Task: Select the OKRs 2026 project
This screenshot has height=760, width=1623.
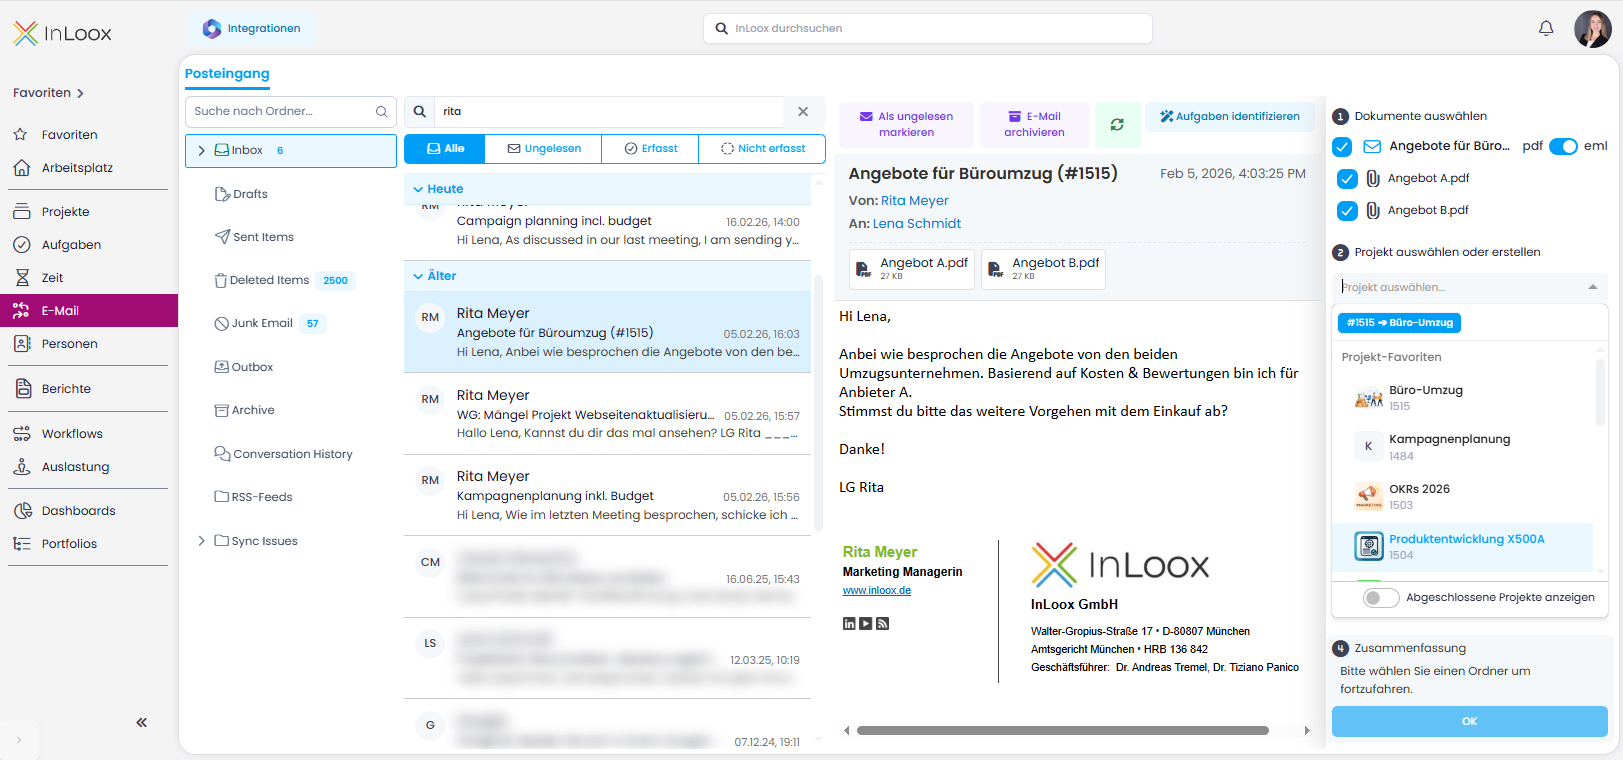Action: (1463, 497)
